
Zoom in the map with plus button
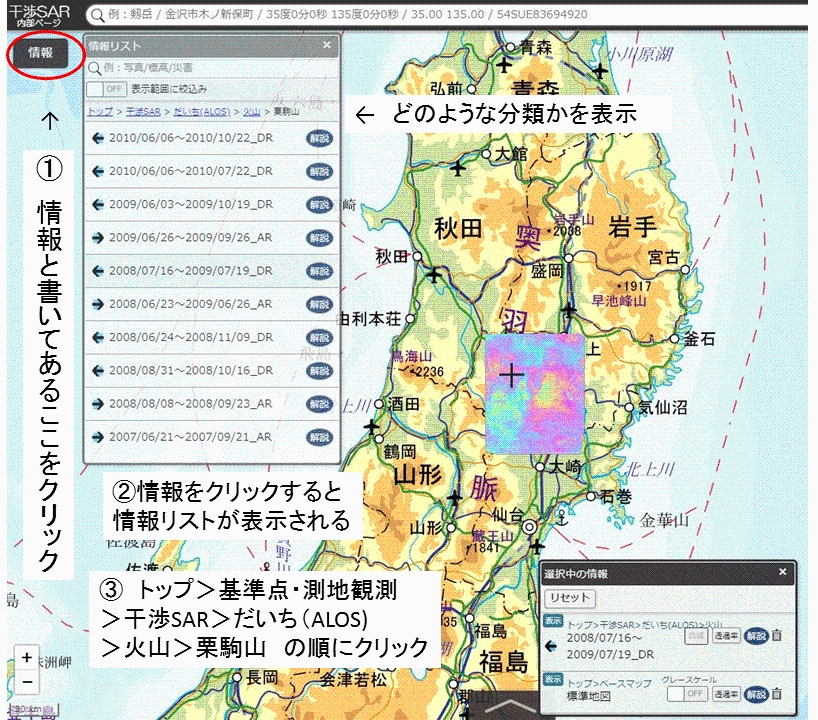(27, 658)
